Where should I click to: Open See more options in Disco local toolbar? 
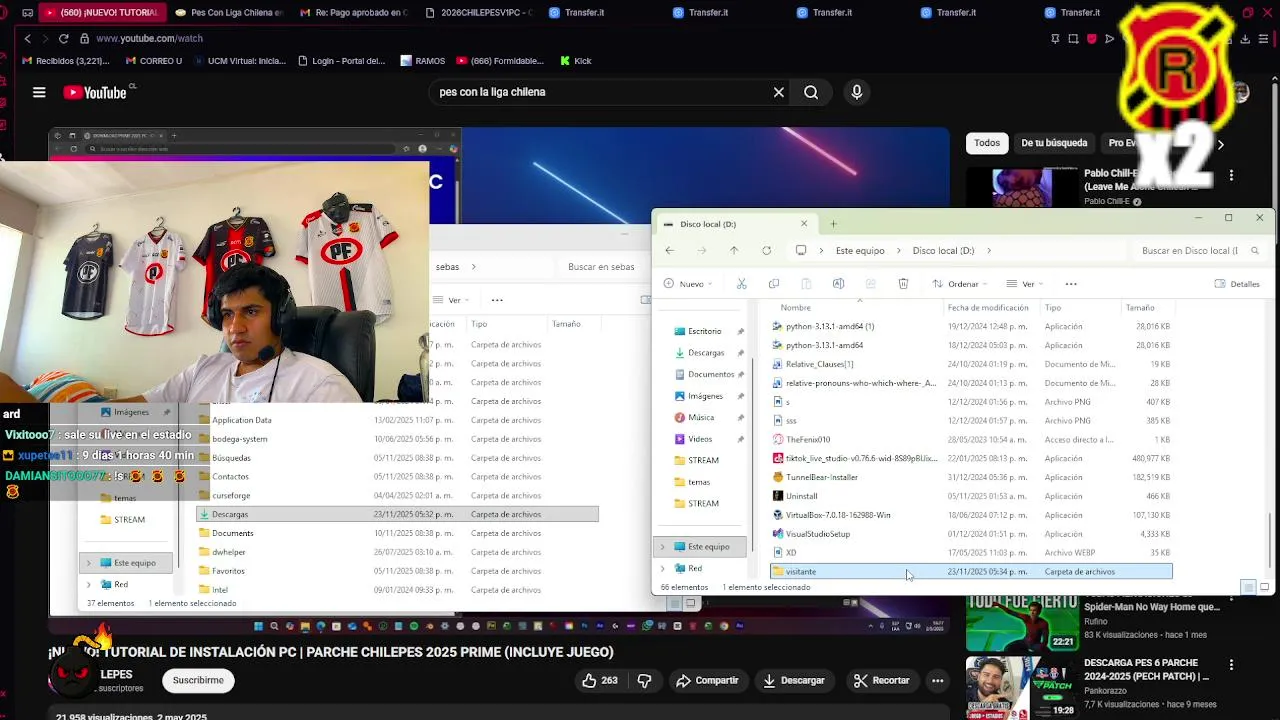1071,284
